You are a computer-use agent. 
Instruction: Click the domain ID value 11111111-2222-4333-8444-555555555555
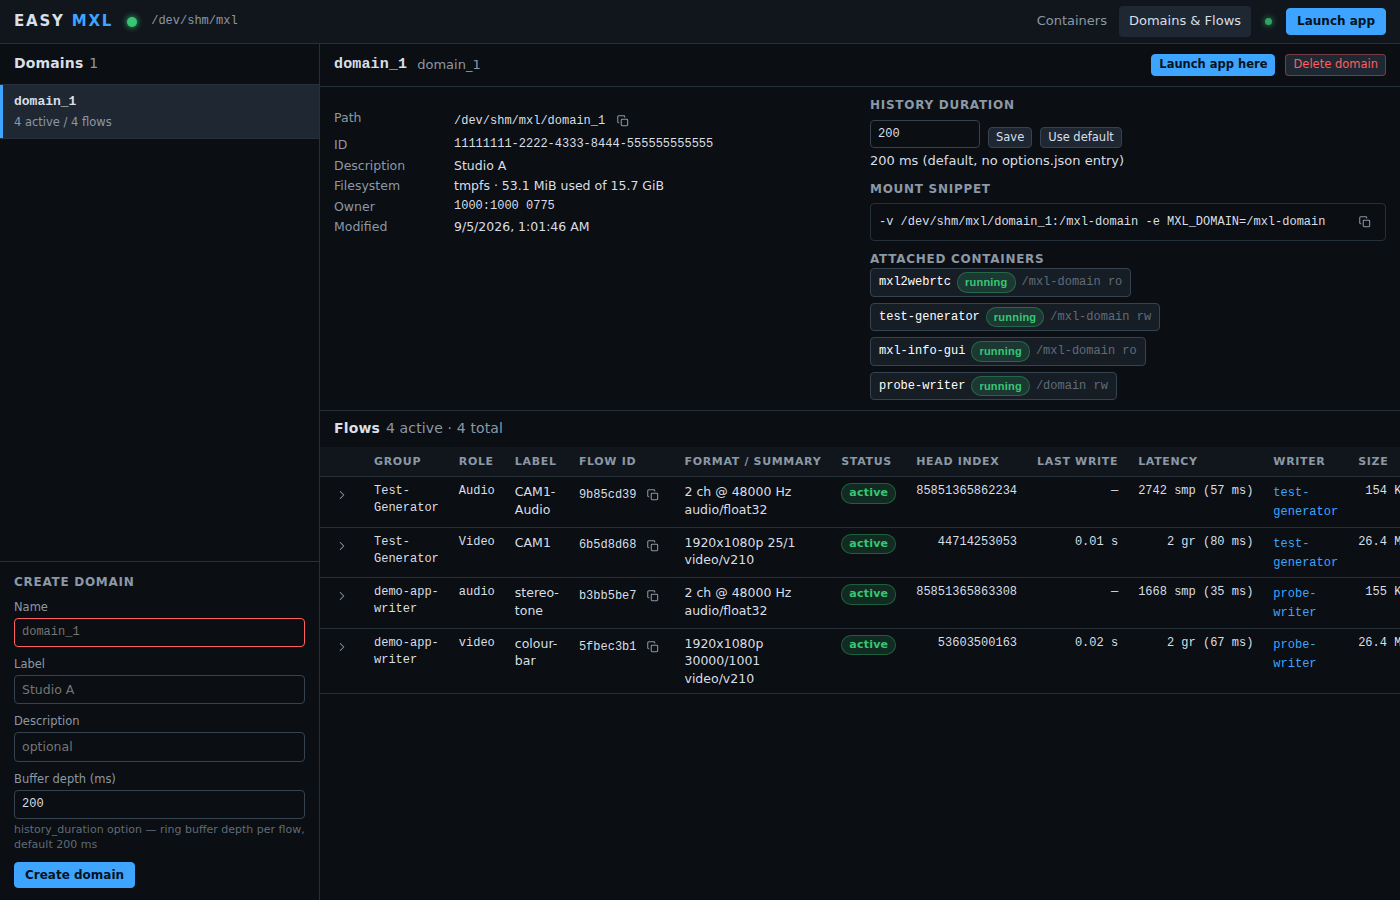(x=583, y=143)
